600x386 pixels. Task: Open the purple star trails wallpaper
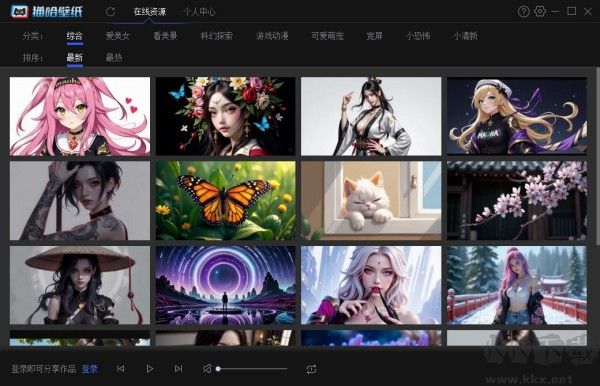click(x=226, y=285)
